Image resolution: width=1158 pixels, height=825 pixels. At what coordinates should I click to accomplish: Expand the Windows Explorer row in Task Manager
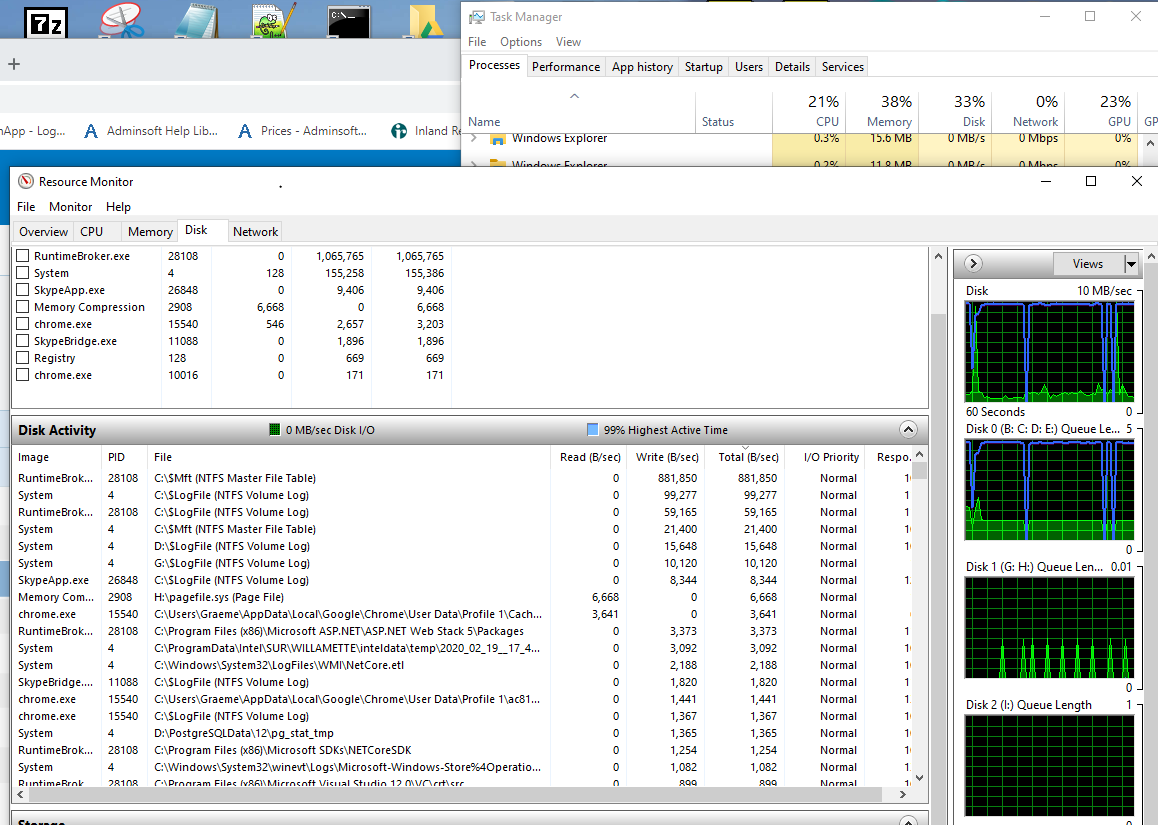tap(474, 138)
